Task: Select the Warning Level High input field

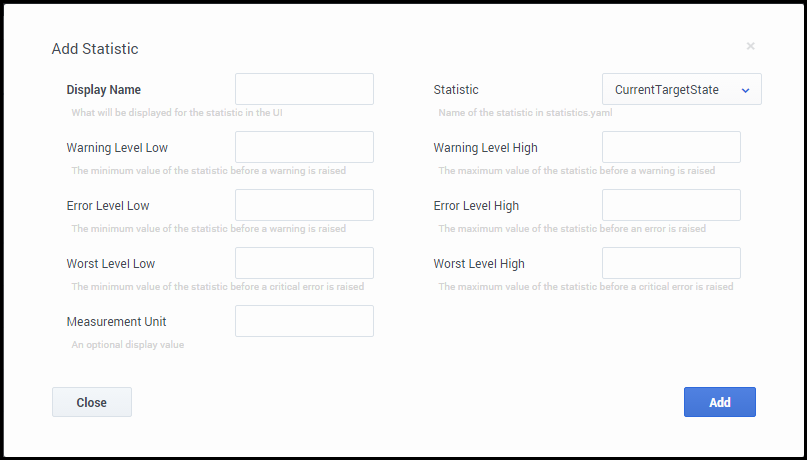Action: tap(671, 147)
